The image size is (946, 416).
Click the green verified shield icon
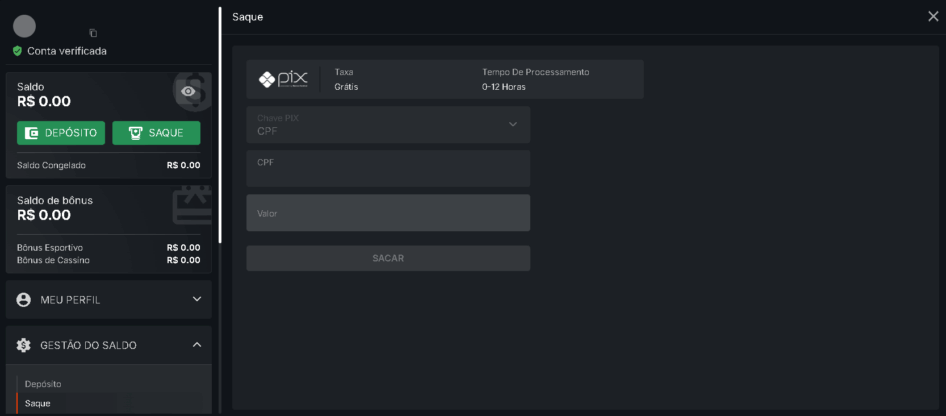pyautogui.click(x=17, y=51)
